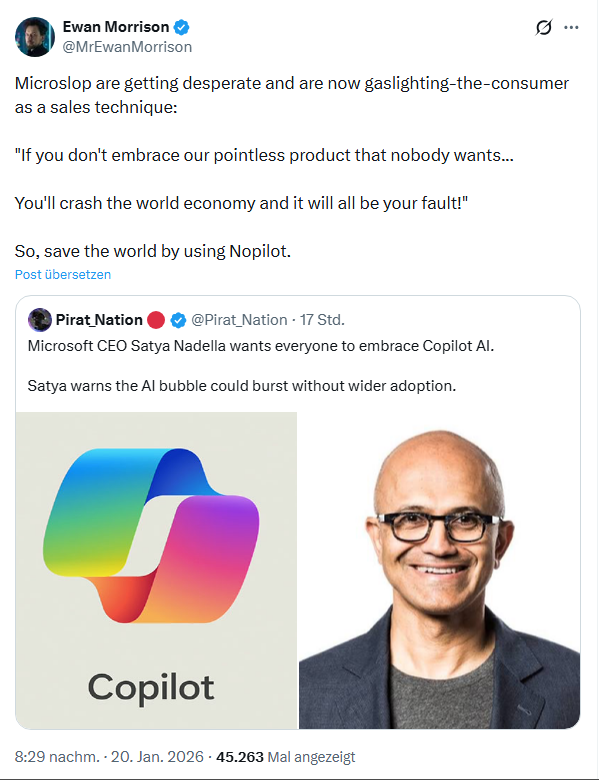Open the @Pirat_Nation handle
599x780 pixels.
point(239,320)
